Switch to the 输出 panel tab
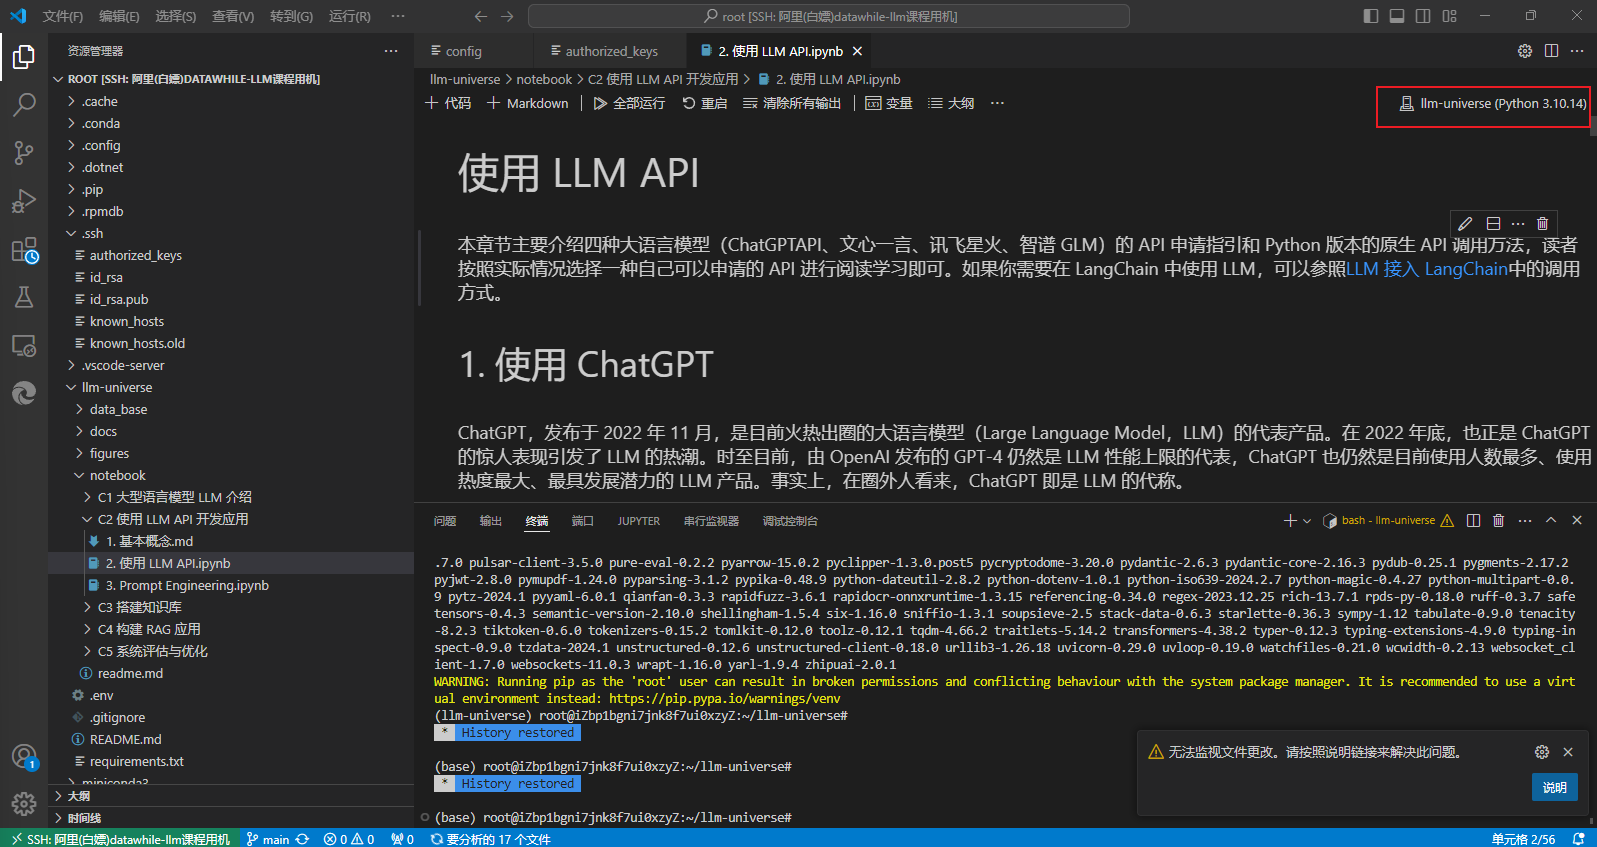1597x847 pixels. (x=490, y=521)
